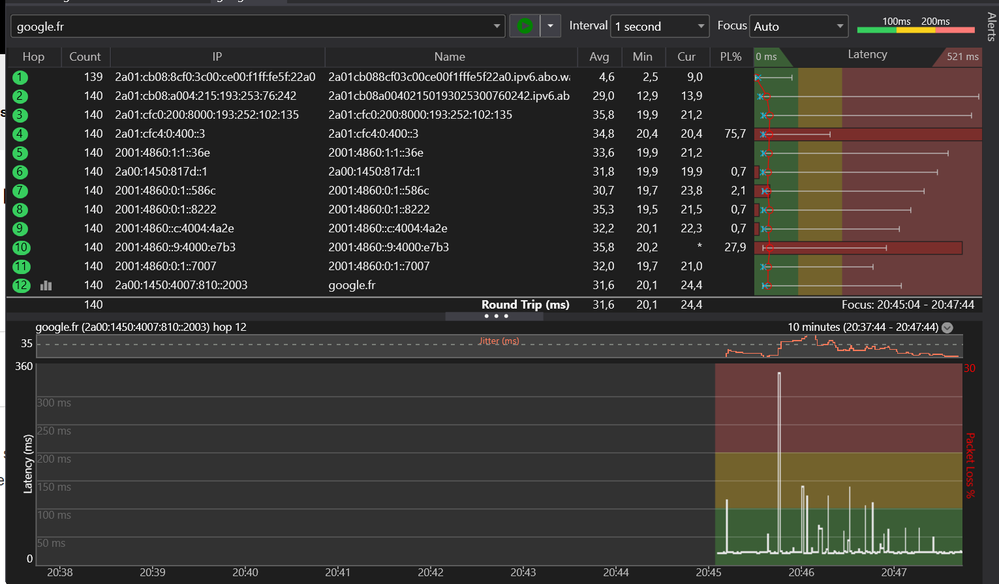Click the google.fr target address field
Image resolution: width=999 pixels, height=584 pixels.
tap(250, 27)
